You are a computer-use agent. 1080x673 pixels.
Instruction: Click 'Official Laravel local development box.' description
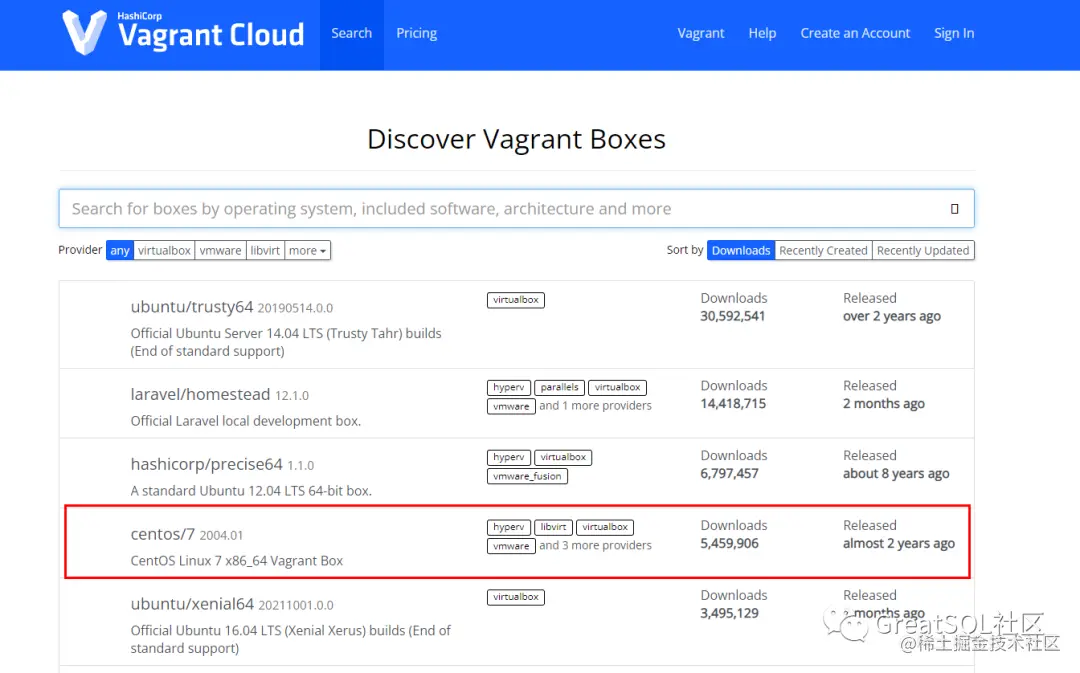(x=246, y=421)
